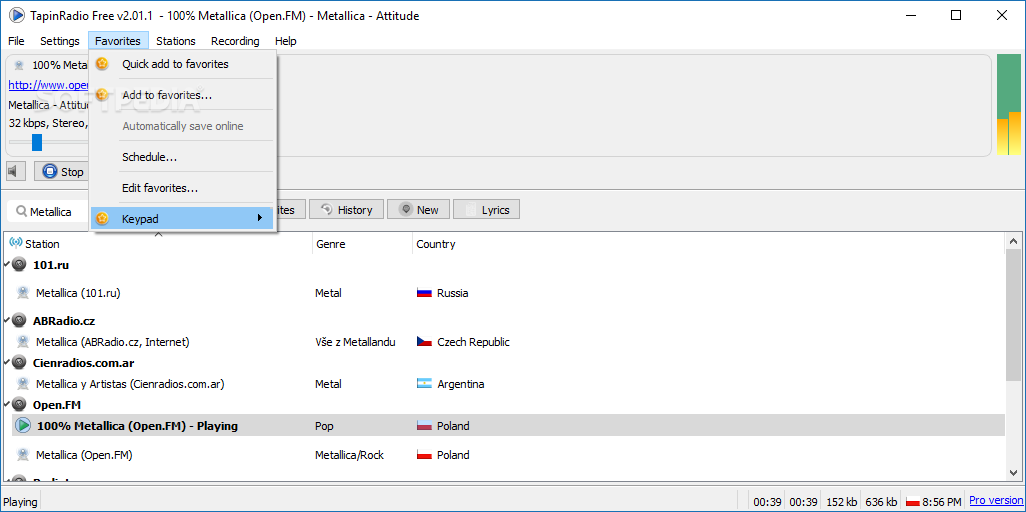Sort by Station column header
1026x512 pixels.
(158, 244)
